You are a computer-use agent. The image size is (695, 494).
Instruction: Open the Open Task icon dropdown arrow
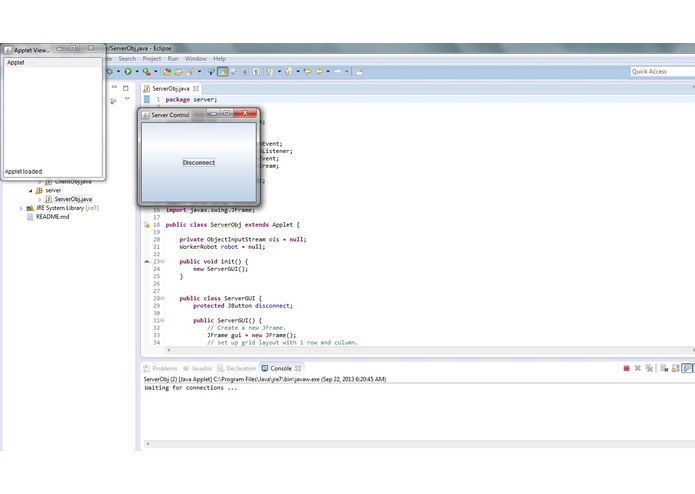click(199, 71)
